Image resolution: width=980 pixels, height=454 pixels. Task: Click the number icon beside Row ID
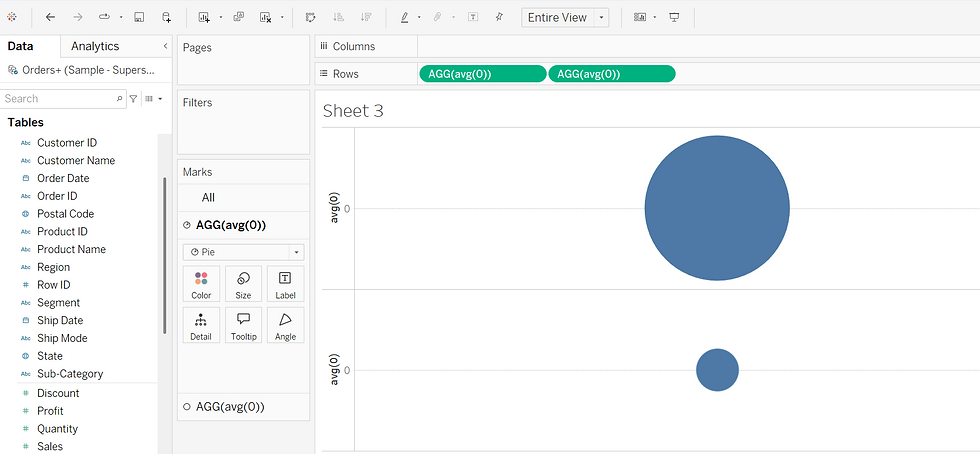(x=26, y=285)
